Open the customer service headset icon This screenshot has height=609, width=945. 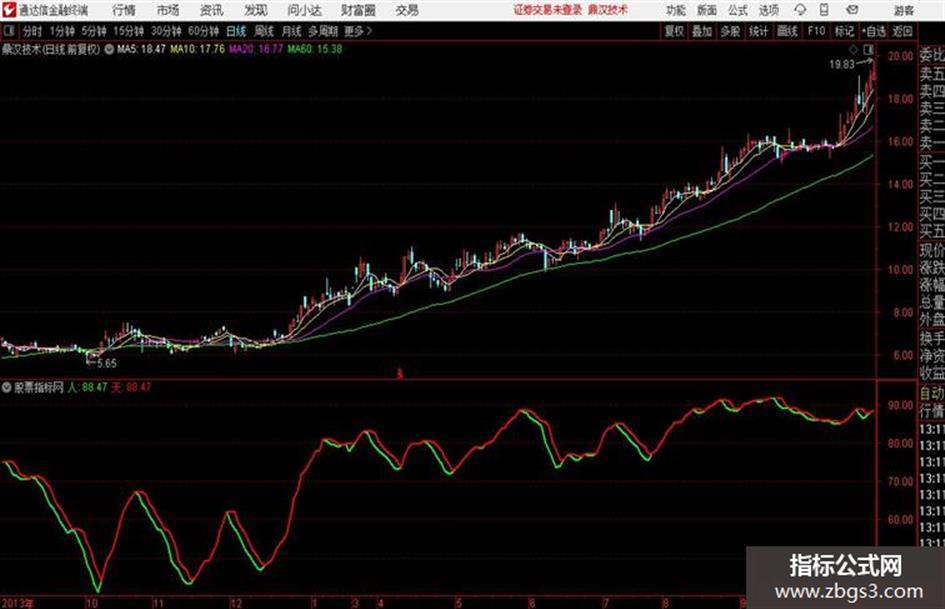click(800, 10)
